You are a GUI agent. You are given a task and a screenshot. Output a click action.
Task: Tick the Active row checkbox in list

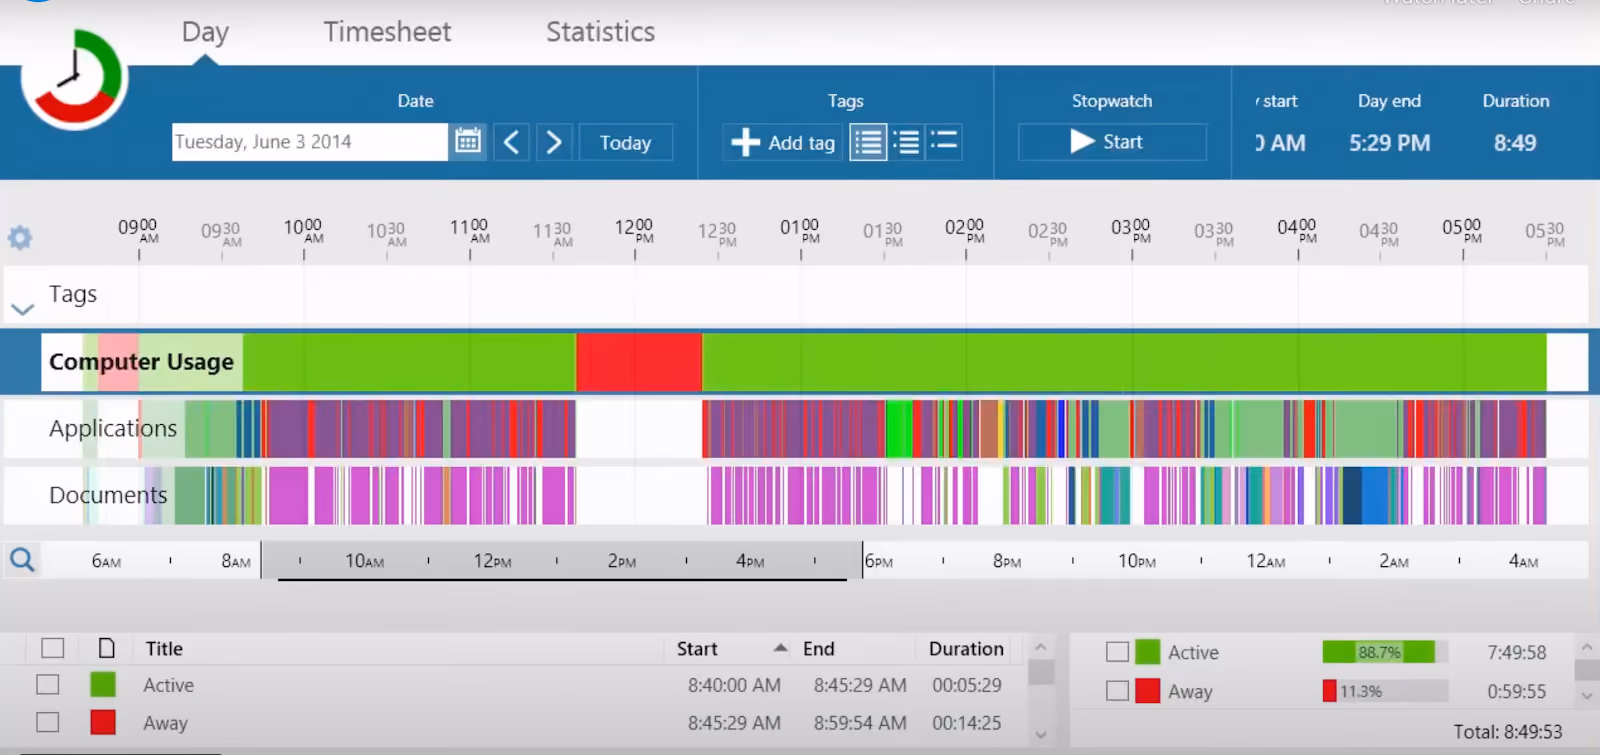(x=47, y=684)
